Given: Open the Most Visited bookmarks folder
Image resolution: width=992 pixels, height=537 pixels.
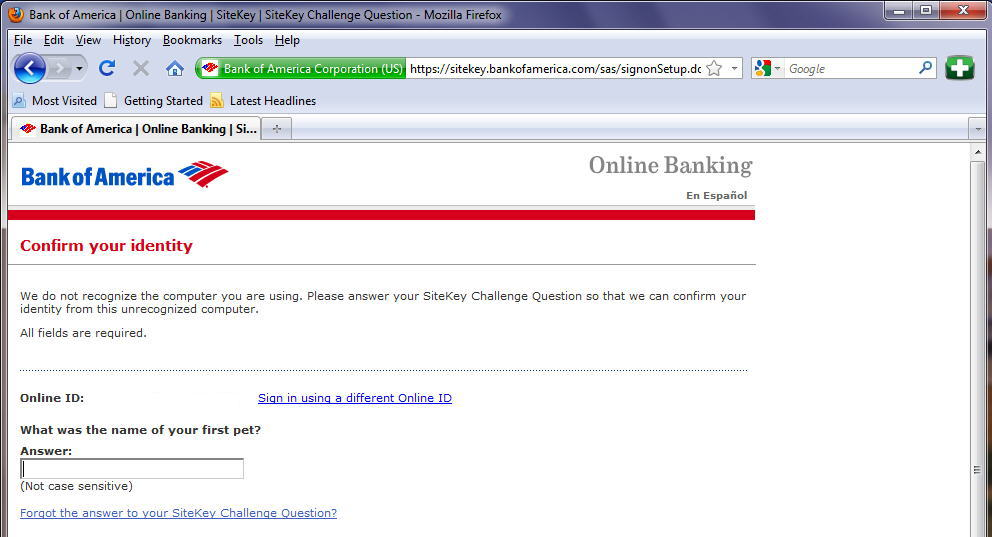Looking at the screenshot, I should (x=55, y=101).
